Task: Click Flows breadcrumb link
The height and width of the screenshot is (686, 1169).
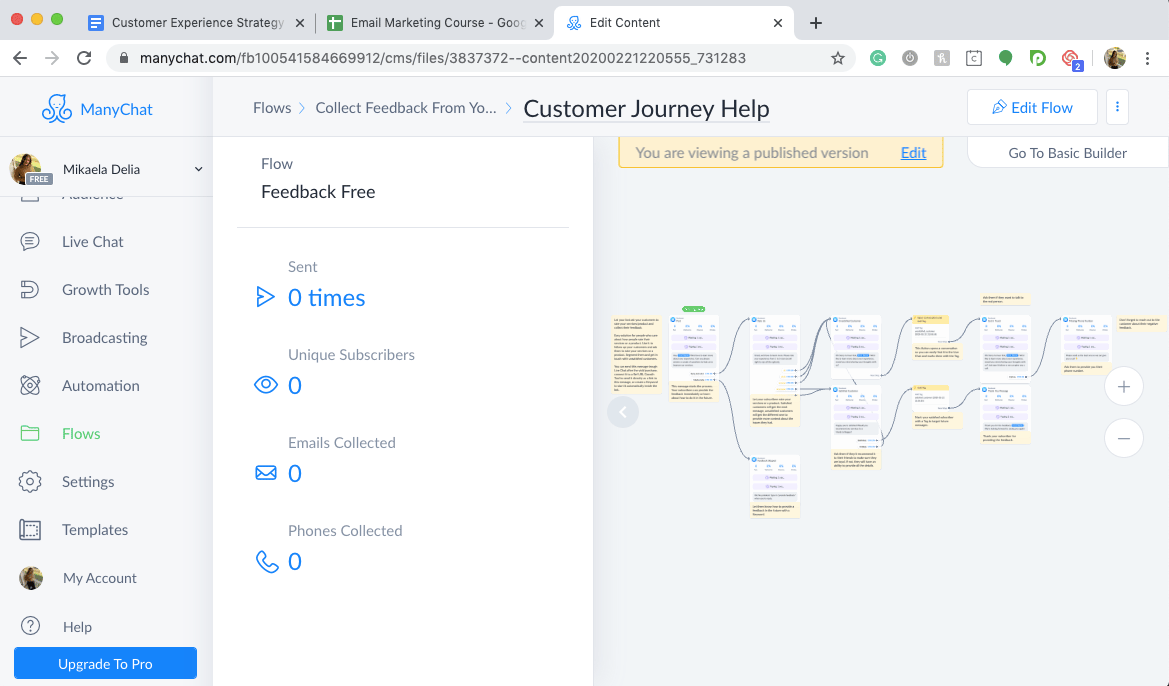Action: point(272,108)
